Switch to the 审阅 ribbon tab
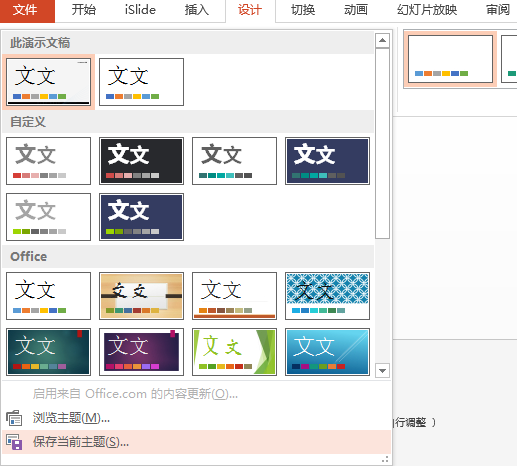 (498, 10)
